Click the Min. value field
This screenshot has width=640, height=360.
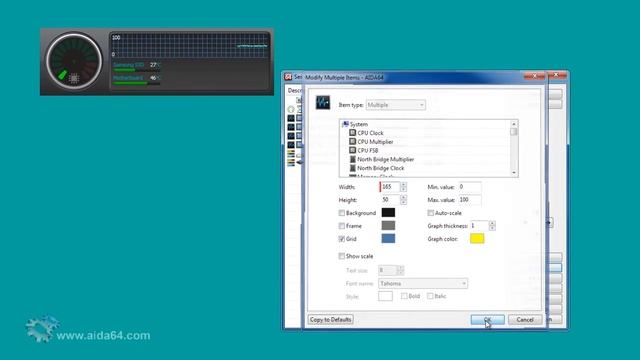[470, 187]
